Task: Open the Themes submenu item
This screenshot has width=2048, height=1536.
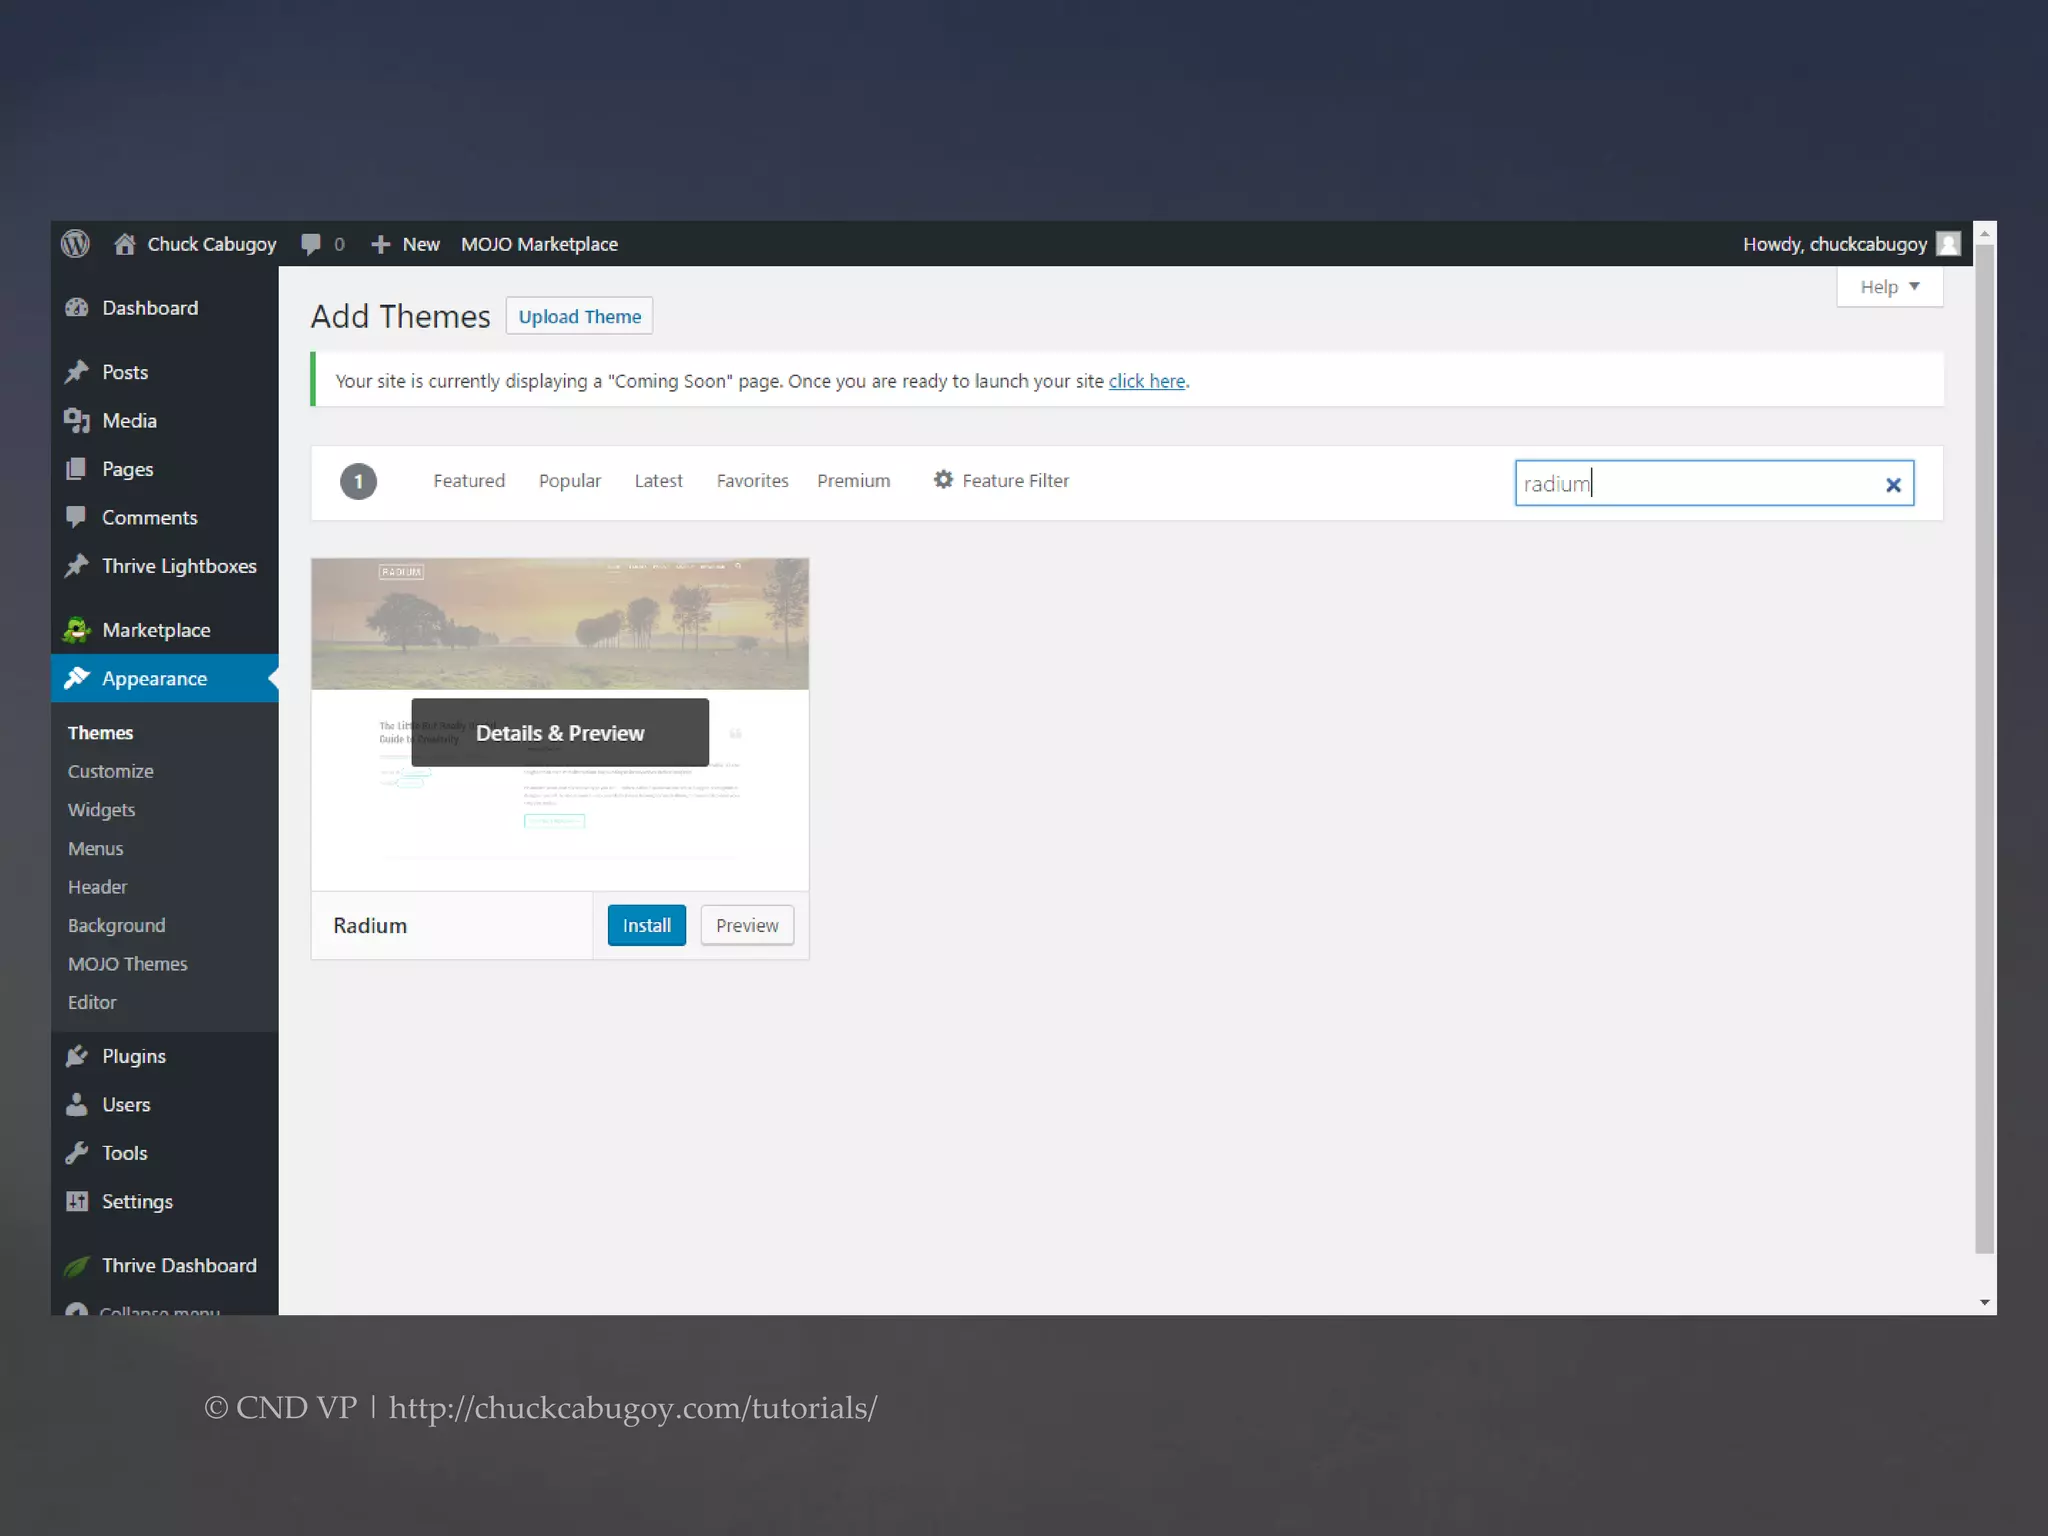Action: (x=100, y=733)
